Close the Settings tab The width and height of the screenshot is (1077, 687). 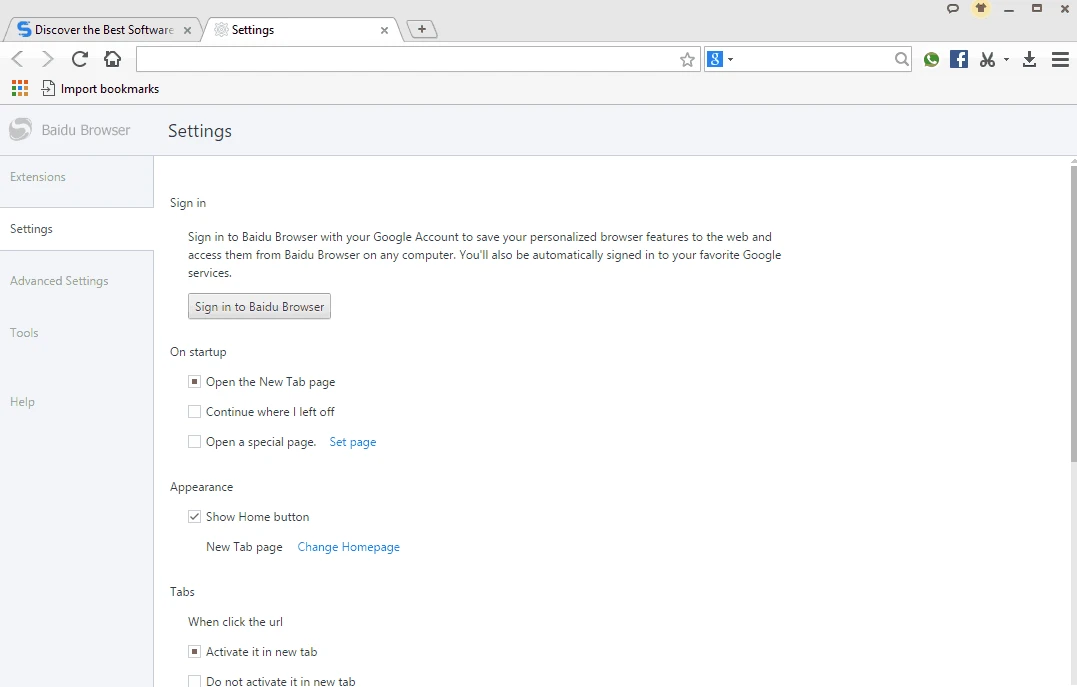click(384, 30)
